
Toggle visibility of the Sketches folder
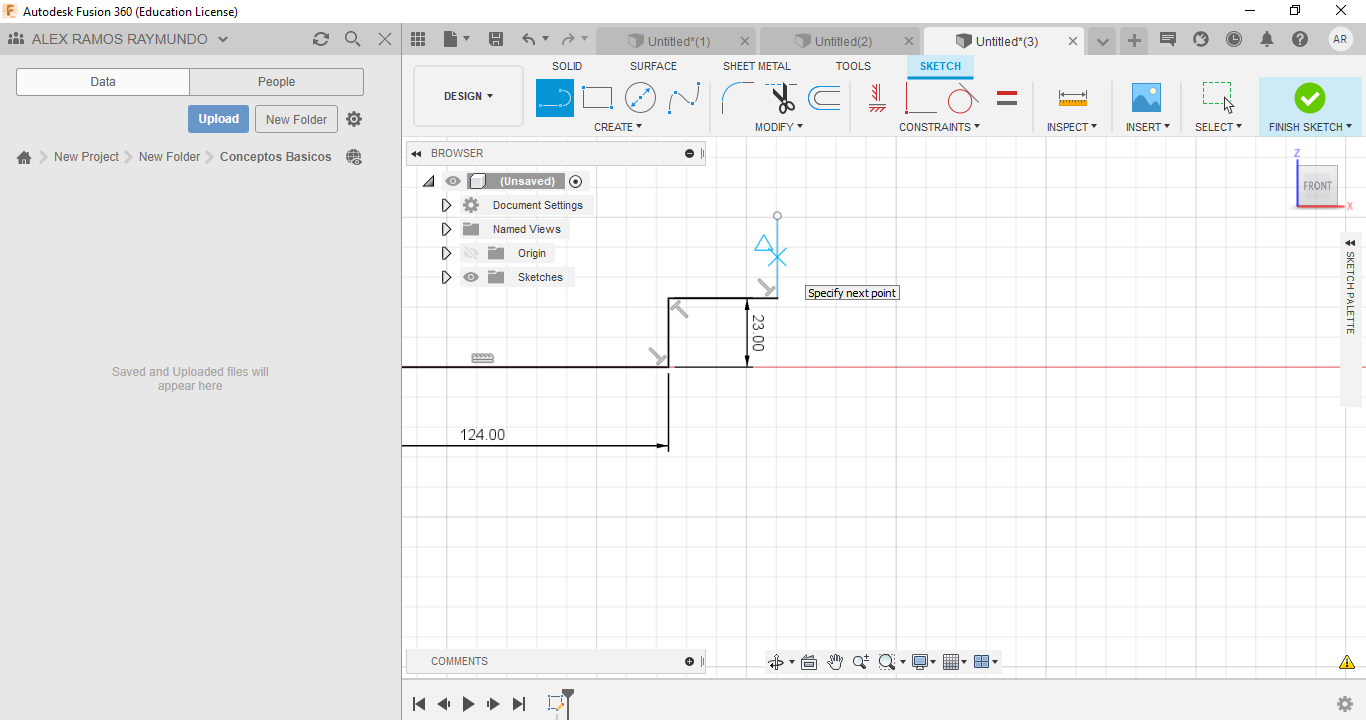(471, 277)
